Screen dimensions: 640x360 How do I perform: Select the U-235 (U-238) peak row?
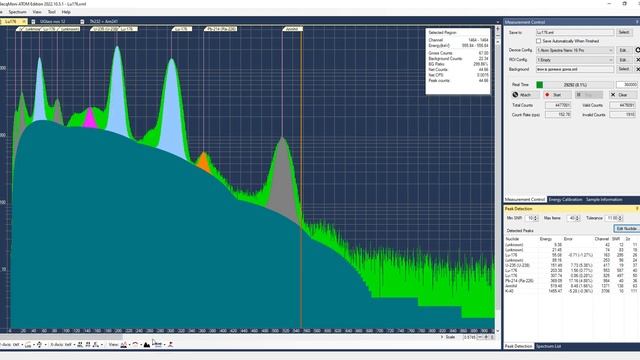tap(571, 265)
